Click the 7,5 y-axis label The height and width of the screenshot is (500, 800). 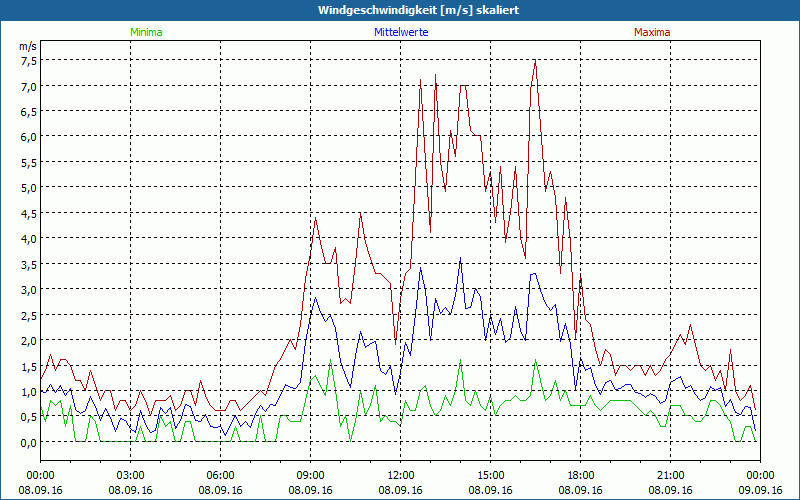pos(29,61)
